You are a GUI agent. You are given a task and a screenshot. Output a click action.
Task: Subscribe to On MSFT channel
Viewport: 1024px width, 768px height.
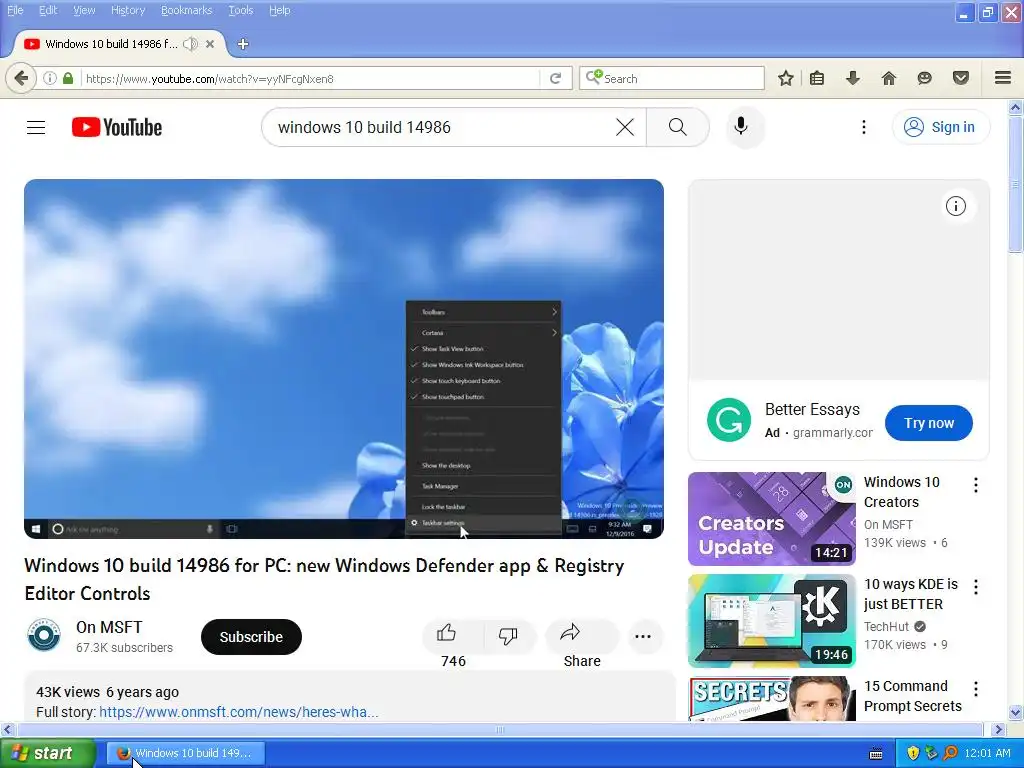point(251,637)
